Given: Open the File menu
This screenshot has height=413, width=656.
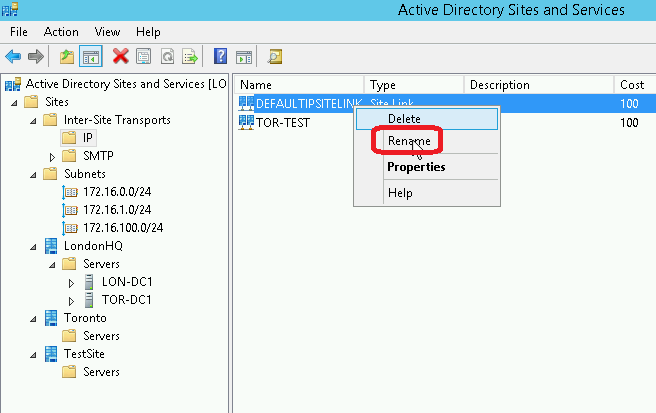Looking at the screenshot, I should [19, 32].
